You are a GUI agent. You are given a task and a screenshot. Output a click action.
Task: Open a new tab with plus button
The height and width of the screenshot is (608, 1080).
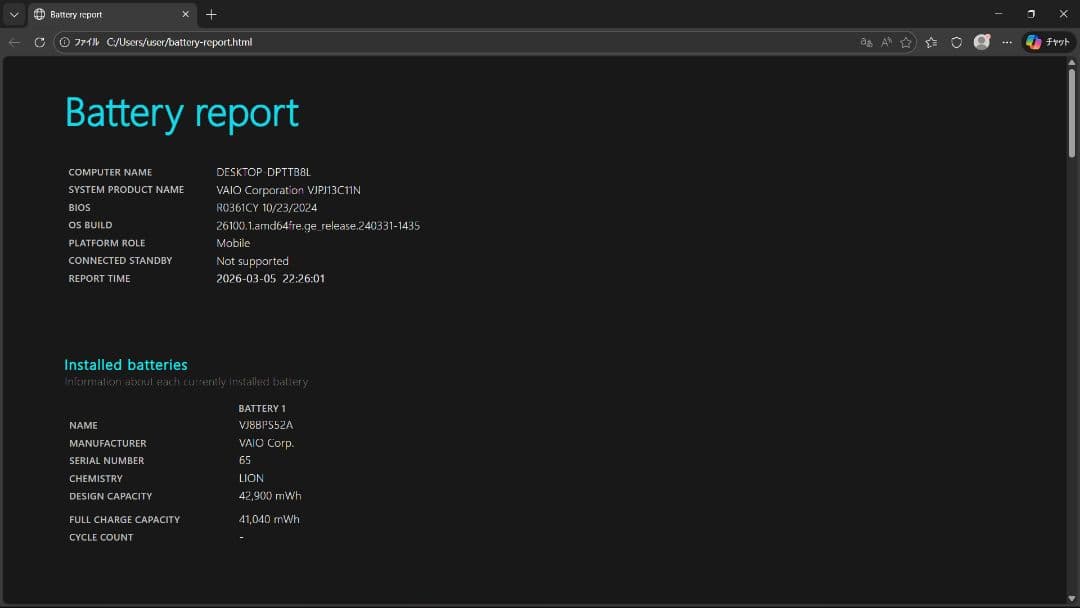[211, 14]
